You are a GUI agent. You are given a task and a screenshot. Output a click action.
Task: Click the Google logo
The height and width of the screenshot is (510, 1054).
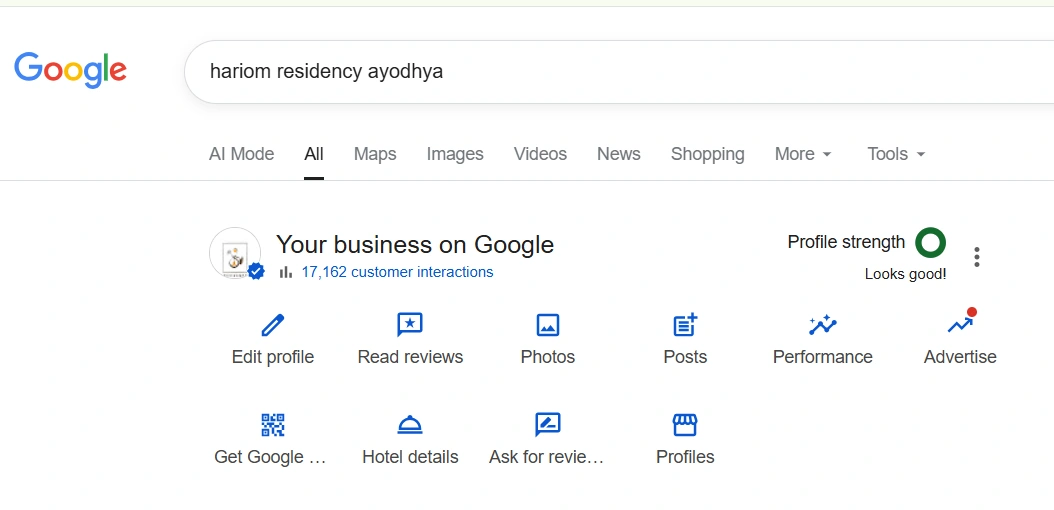[70, 70]
